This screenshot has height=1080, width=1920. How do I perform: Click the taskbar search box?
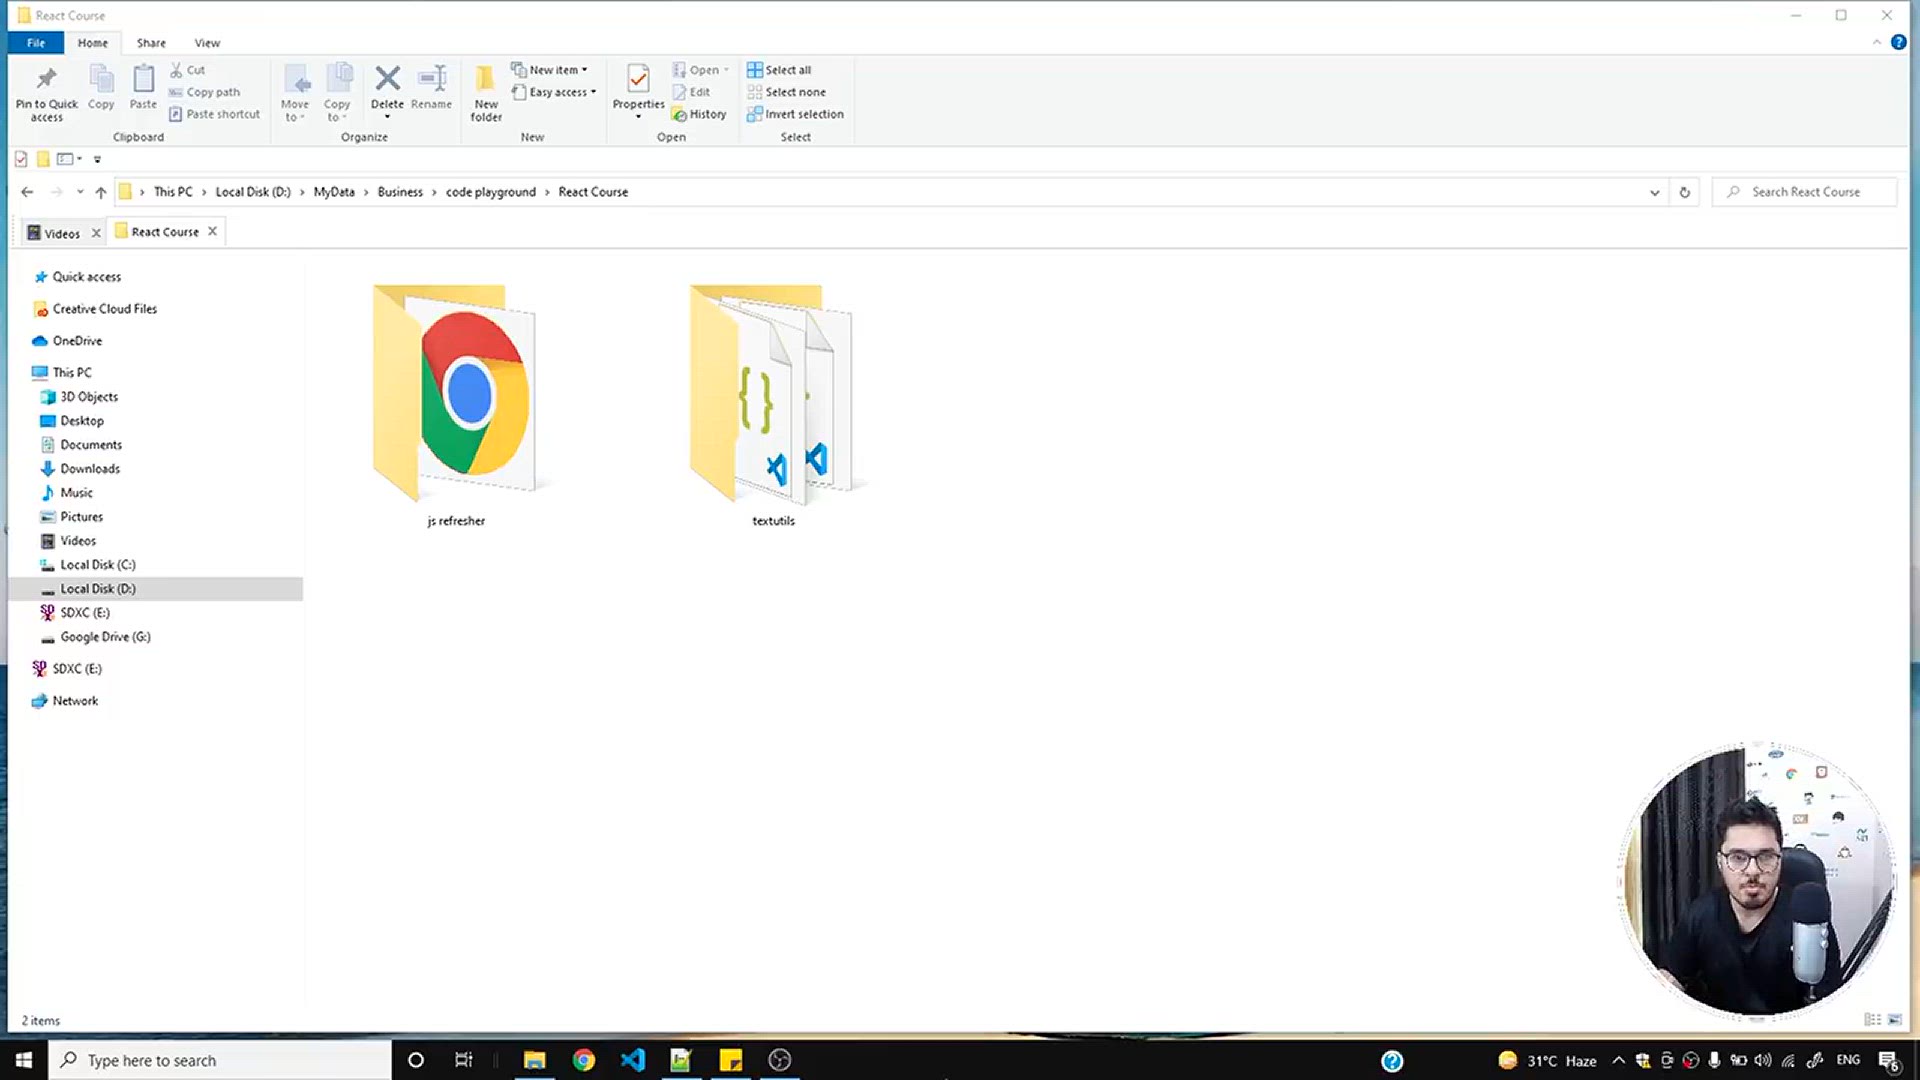click(220, 1060)
